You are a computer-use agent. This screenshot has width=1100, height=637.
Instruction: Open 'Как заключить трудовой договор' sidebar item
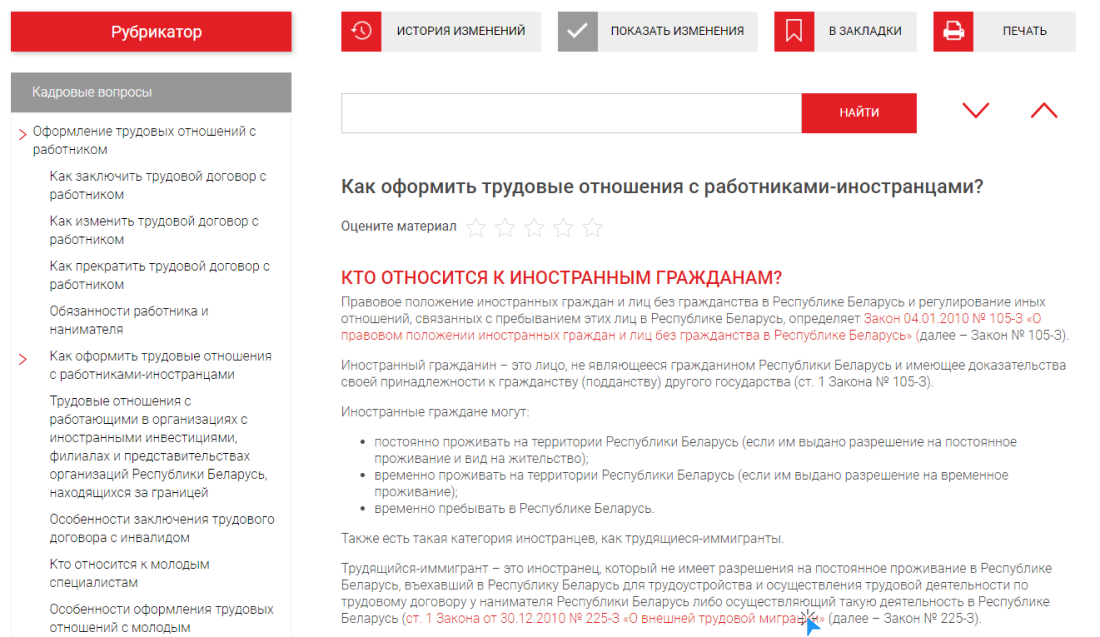[158, 185]
